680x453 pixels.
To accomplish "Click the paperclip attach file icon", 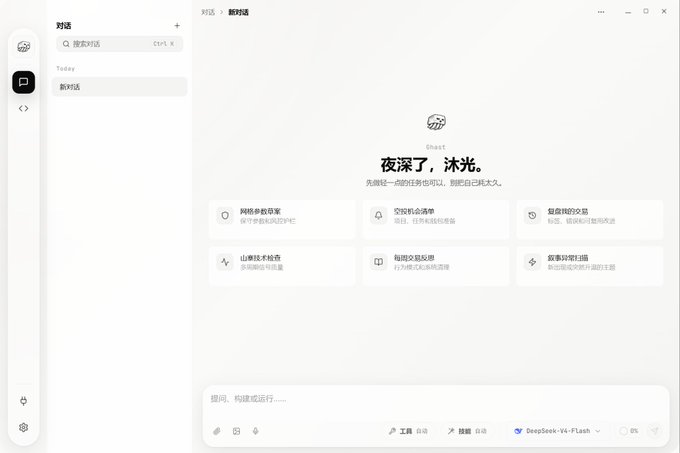I will [217, 431].
